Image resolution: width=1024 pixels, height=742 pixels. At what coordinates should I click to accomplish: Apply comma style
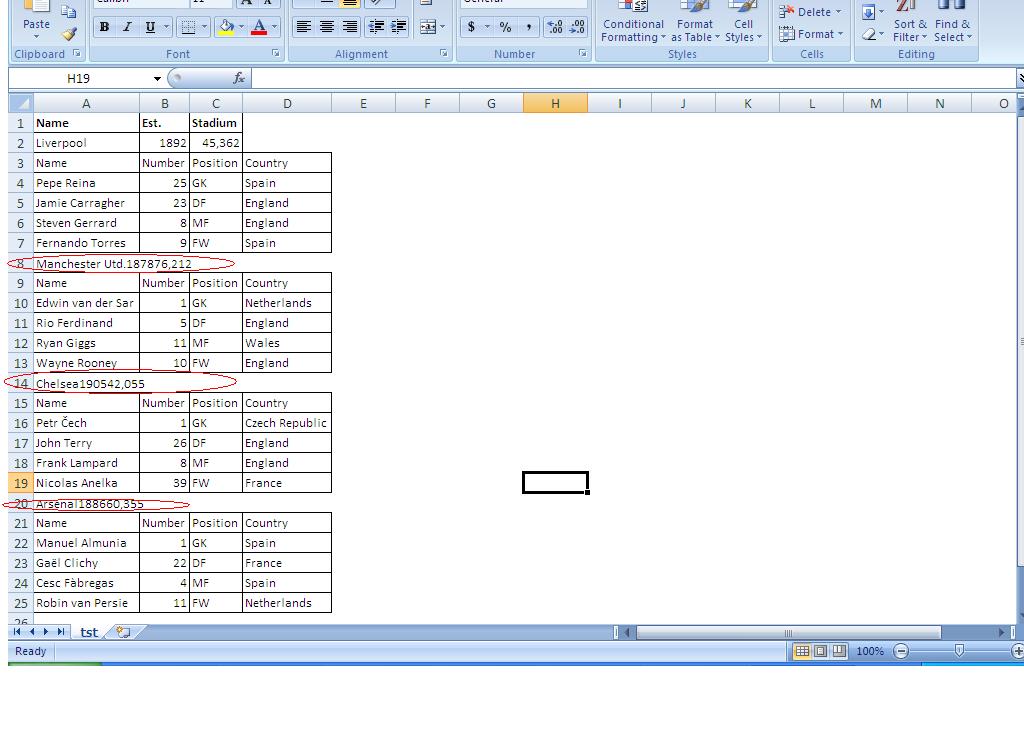coord(528,27)
